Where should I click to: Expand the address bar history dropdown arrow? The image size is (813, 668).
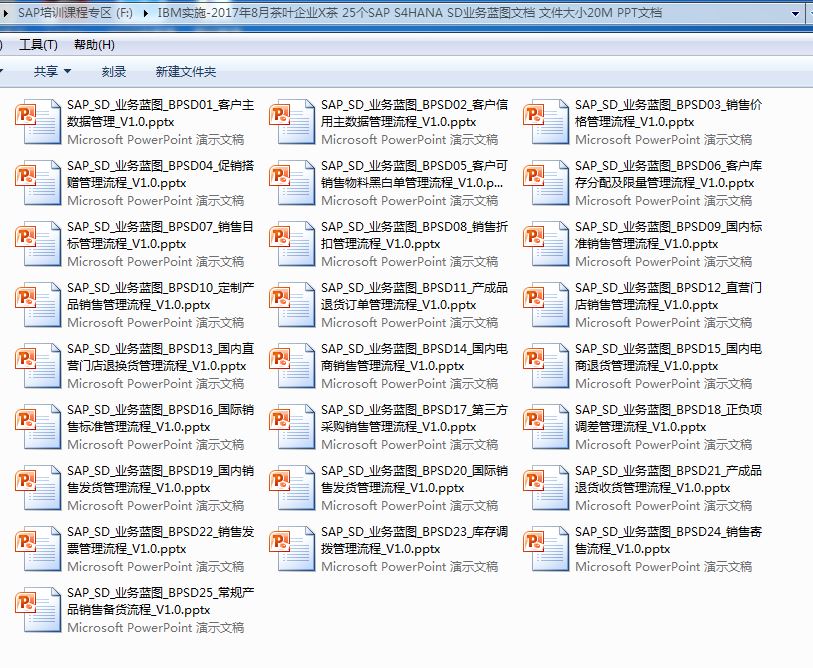coord(795,13)
